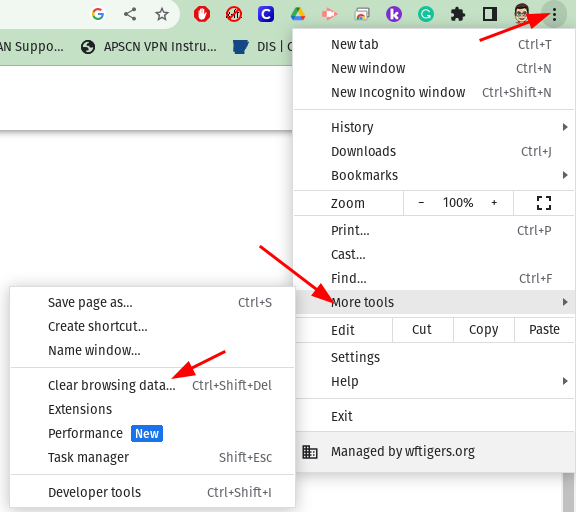The height and width of the screenshot is (512, 576).
Task: Open the APSCN VPN Instru... bookmark
Action: coord(149,47)
